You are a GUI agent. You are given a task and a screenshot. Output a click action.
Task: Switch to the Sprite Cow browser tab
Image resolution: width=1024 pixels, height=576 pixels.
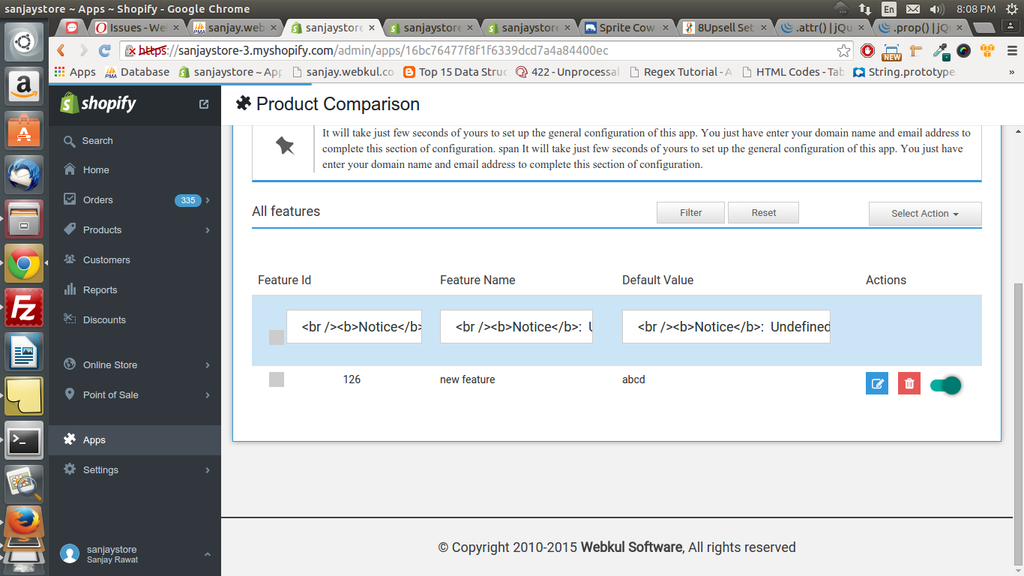click(x=624, y=28)
